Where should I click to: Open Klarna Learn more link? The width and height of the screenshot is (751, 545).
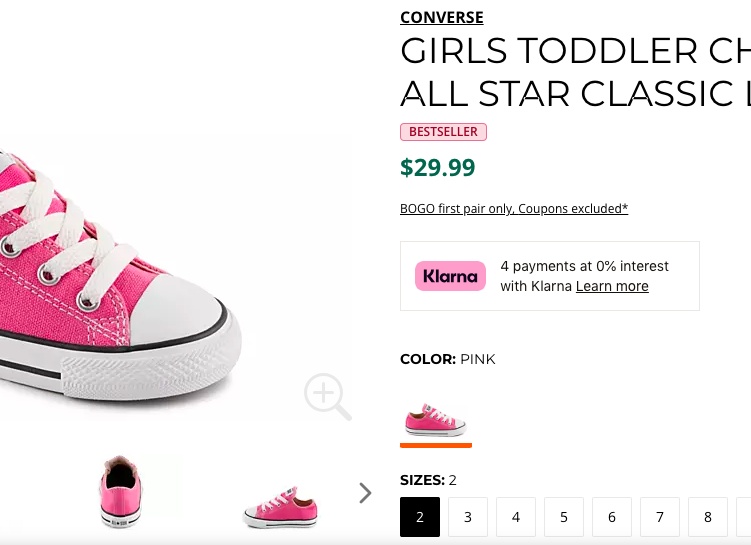(612, 286)
